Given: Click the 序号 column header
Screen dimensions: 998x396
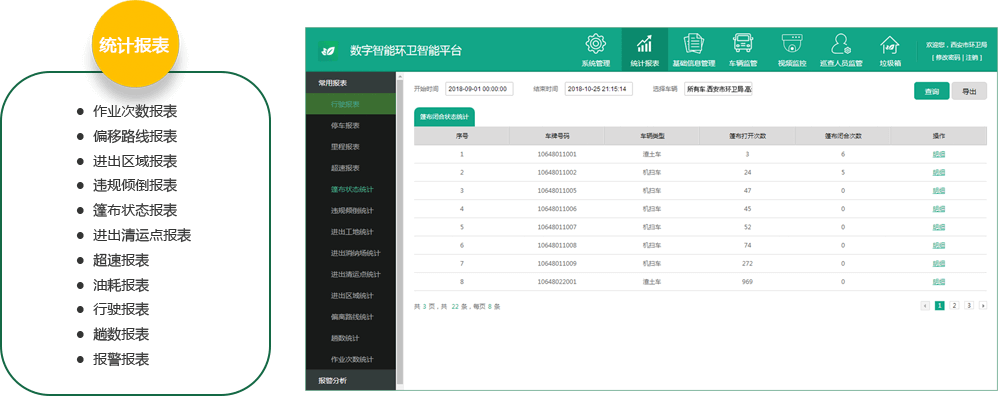Looking at the screenshot, I should 462,136.
